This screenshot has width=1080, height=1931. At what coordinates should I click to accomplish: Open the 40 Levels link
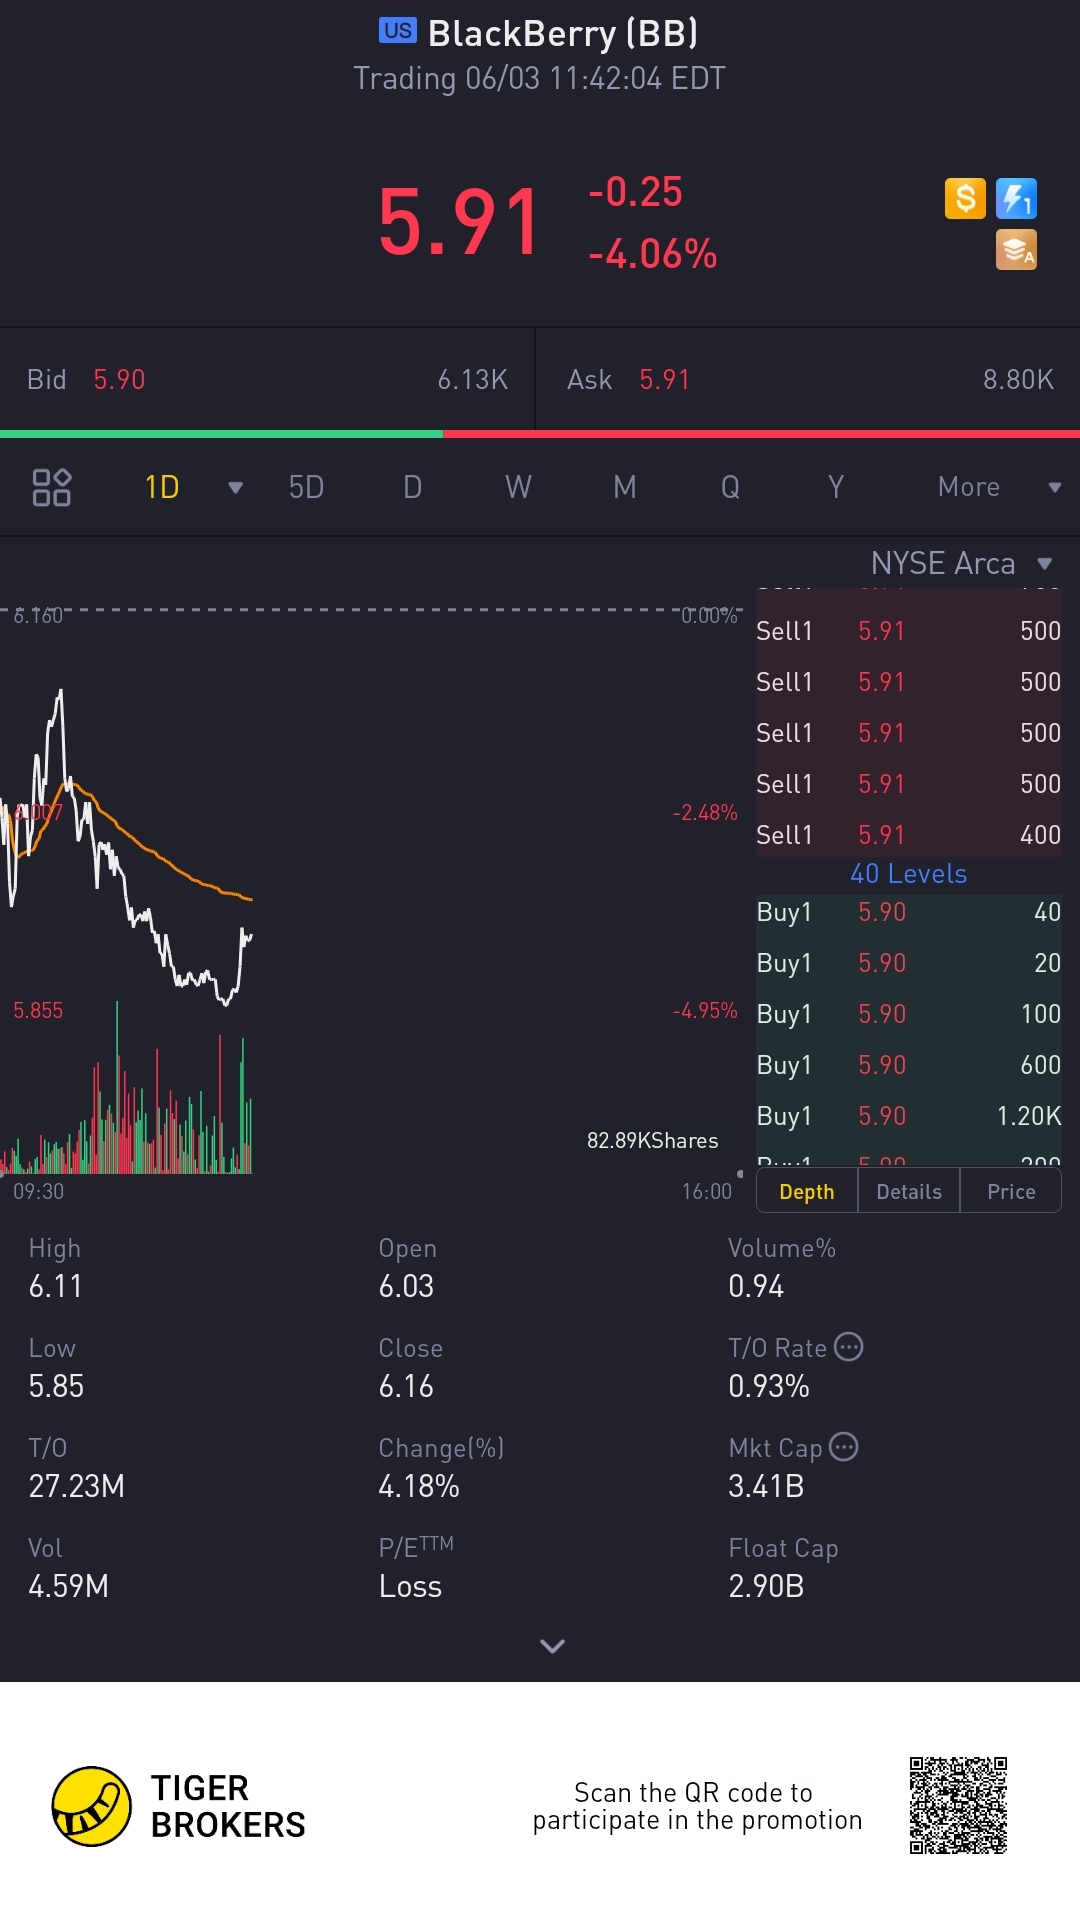(x=908, y=874)
